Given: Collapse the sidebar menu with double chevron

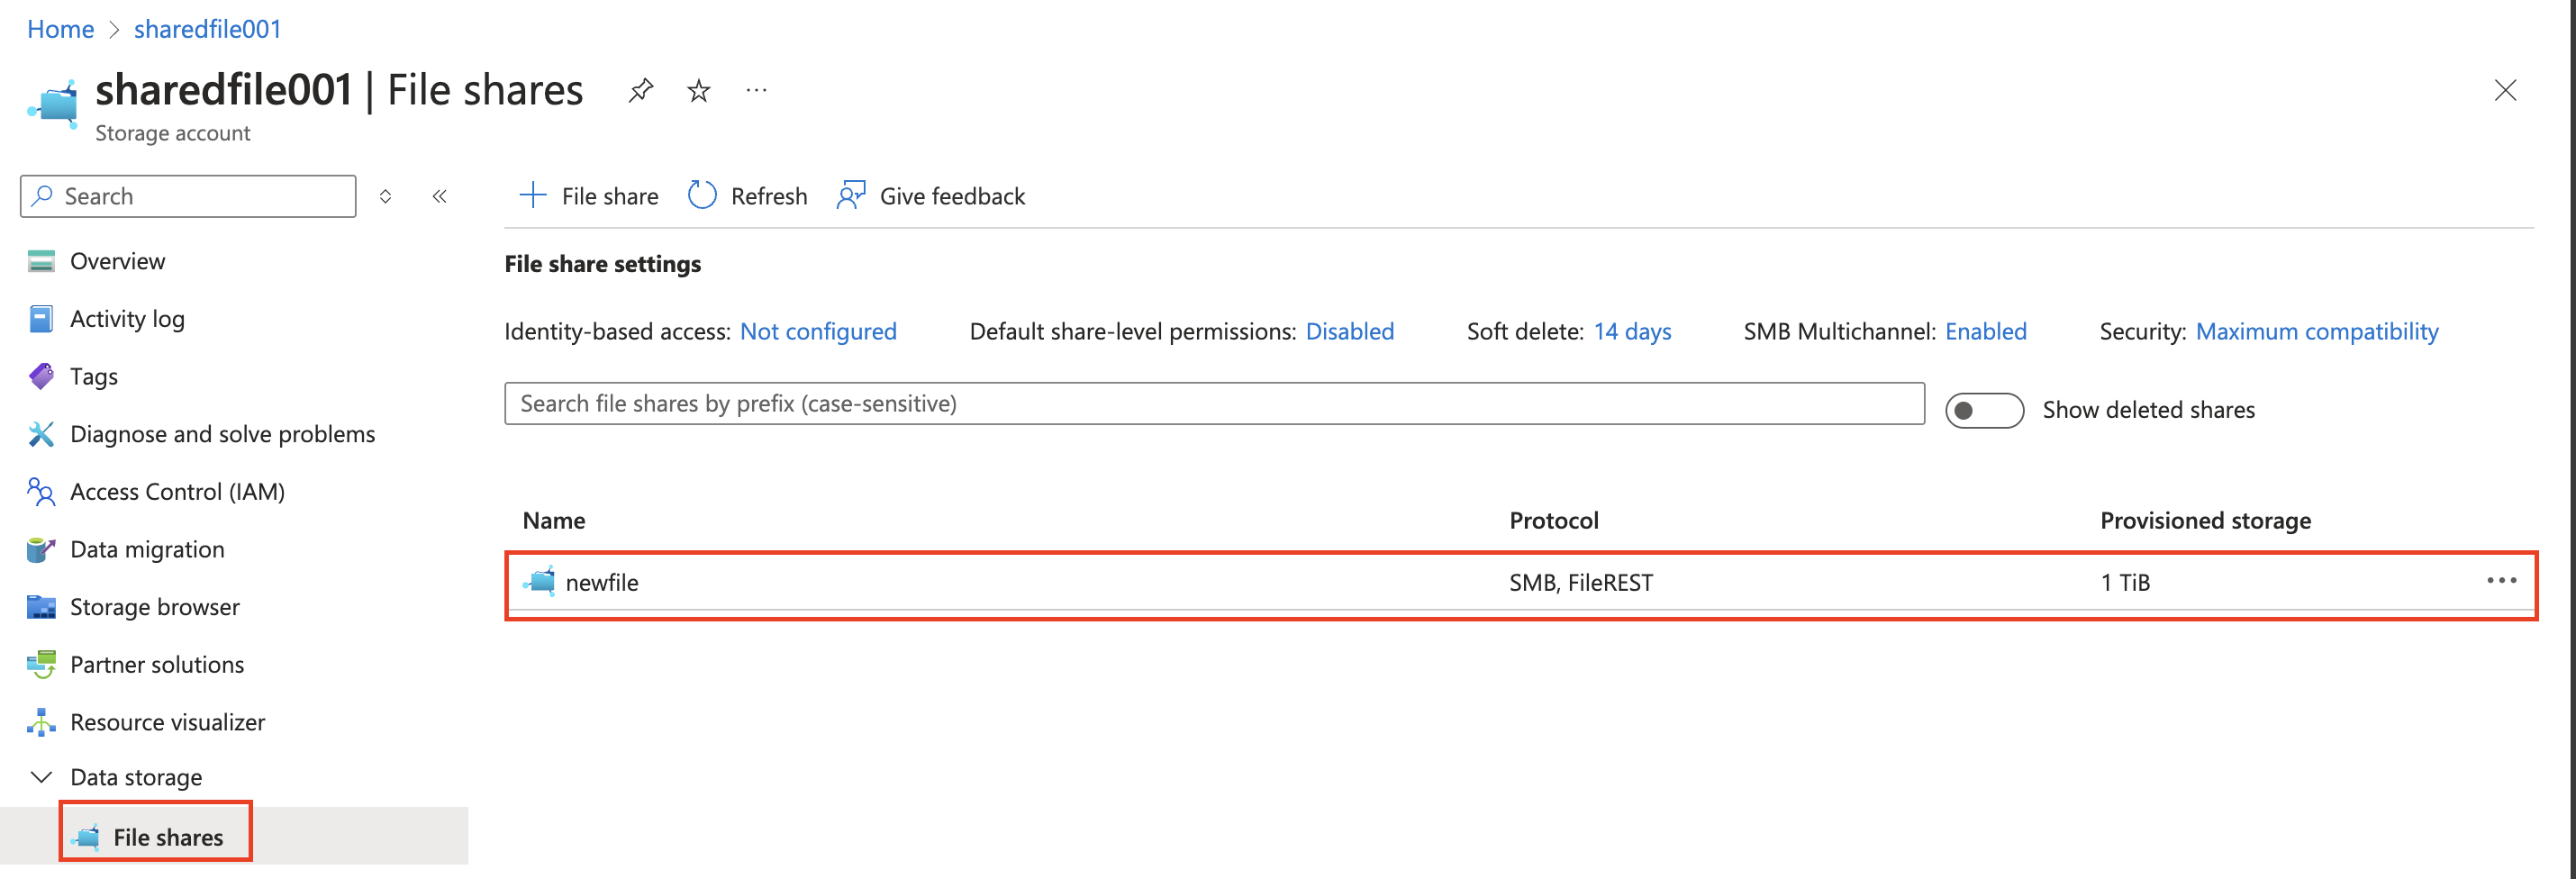Looking at the screenshot, I should point(439,196).
